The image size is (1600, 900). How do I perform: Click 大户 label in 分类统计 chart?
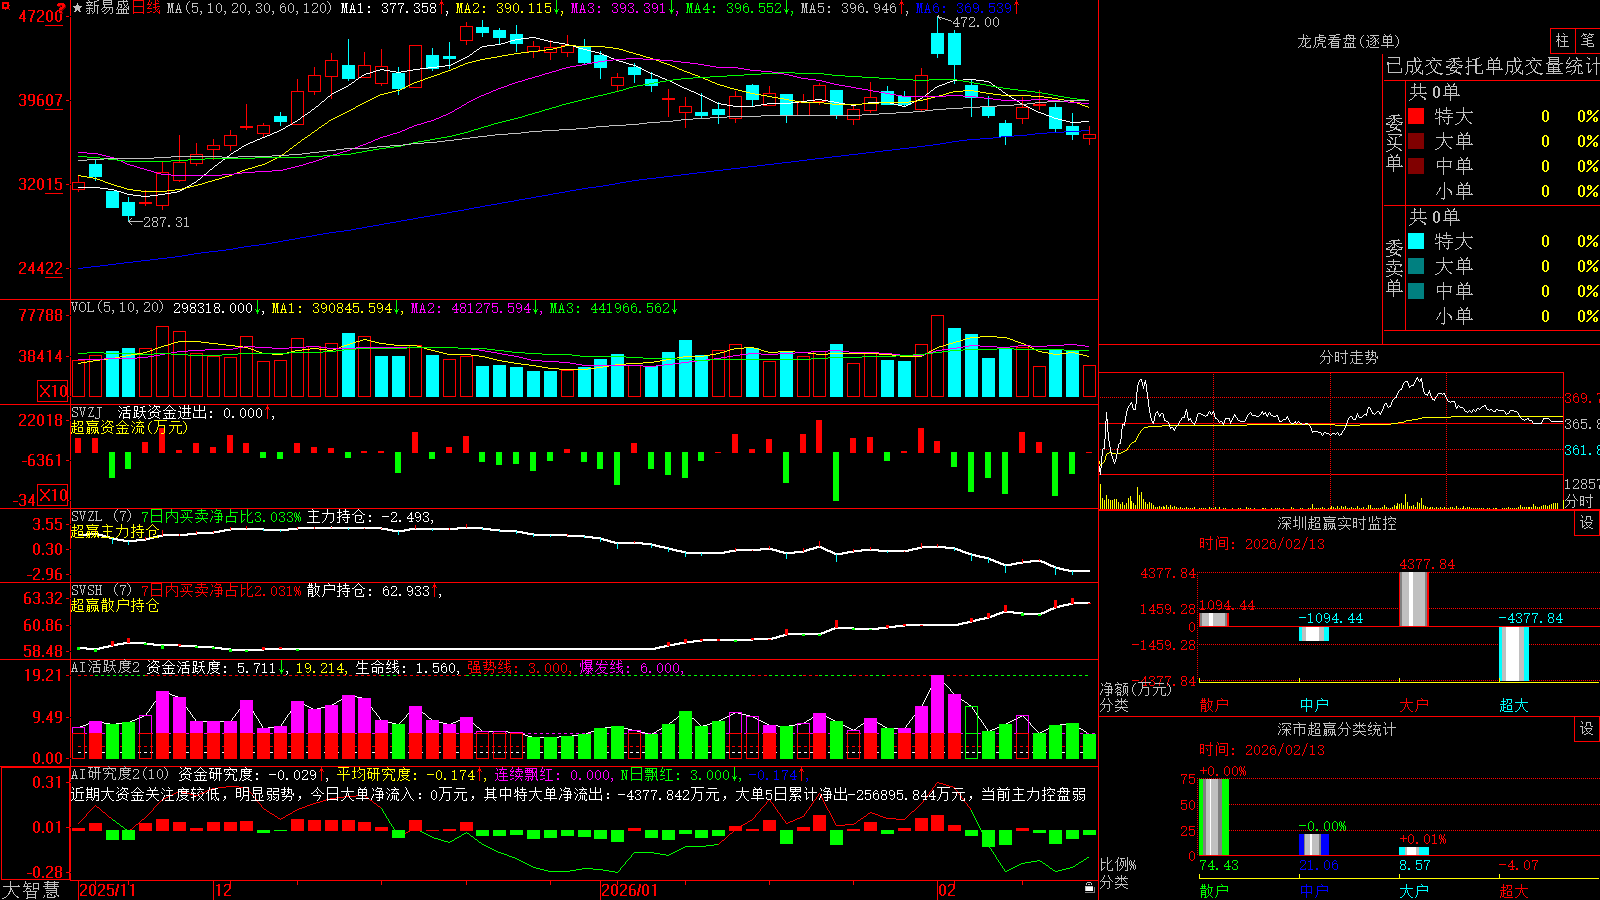coord(1414,890)
